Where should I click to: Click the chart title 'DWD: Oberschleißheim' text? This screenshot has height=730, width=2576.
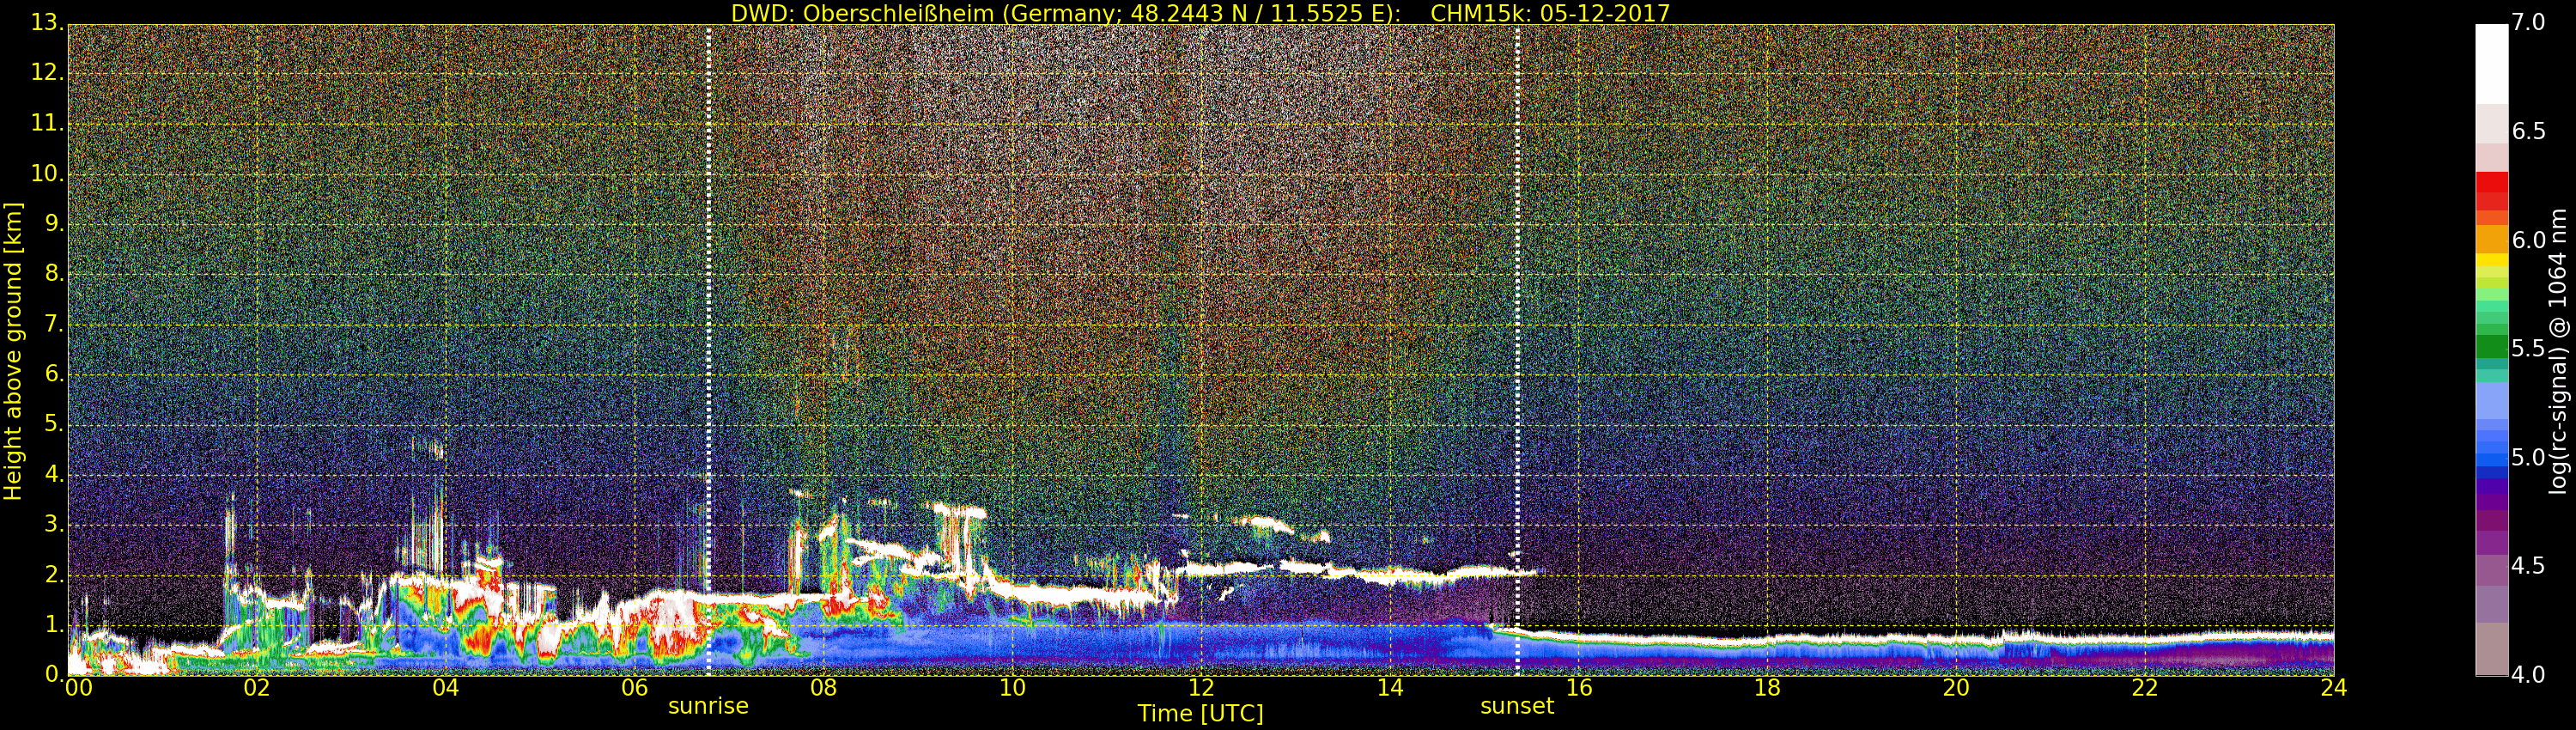[862, 13]
